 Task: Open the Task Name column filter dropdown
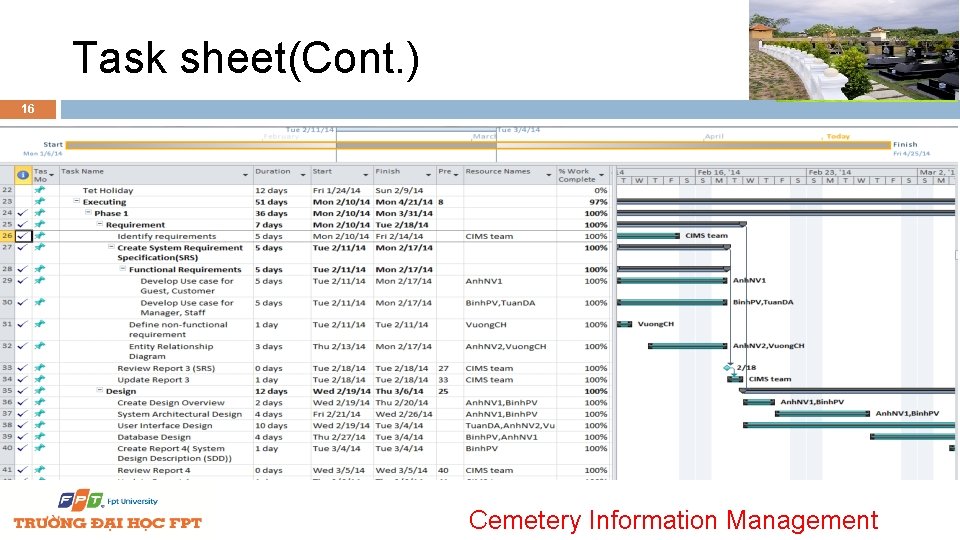[x=246, y=175]
